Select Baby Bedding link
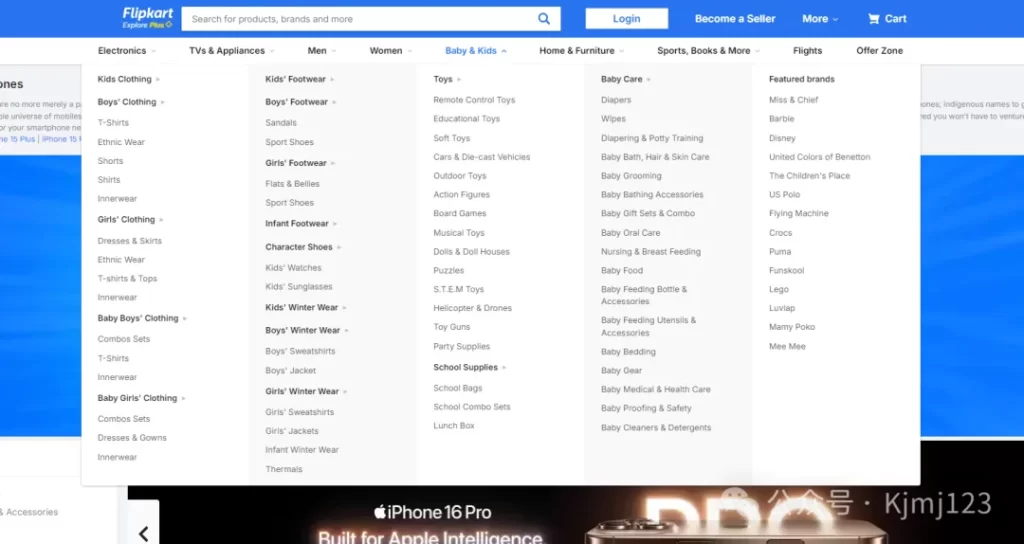The width and height of the screenshot is (1024, 544). tap(628, 351)
